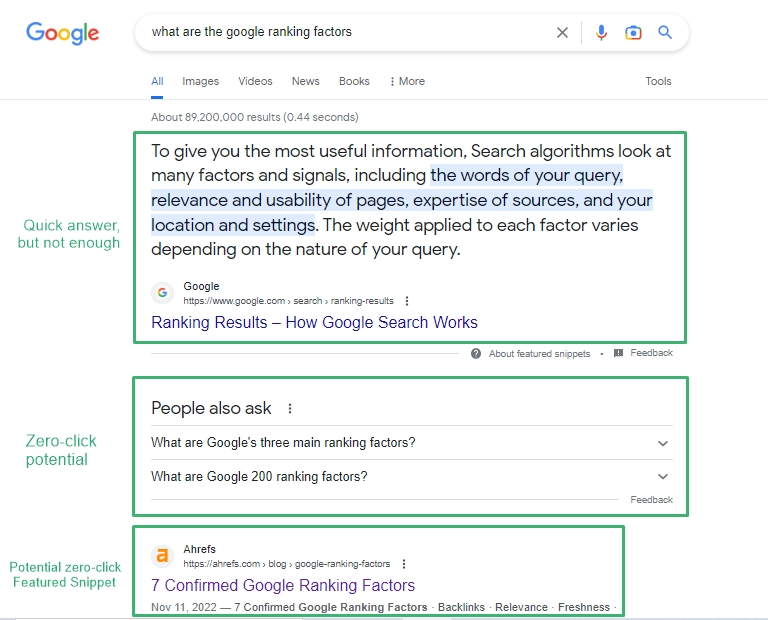
Task: Switch to the Images tab
Action: pyautogui.click(x=200, y=81)
